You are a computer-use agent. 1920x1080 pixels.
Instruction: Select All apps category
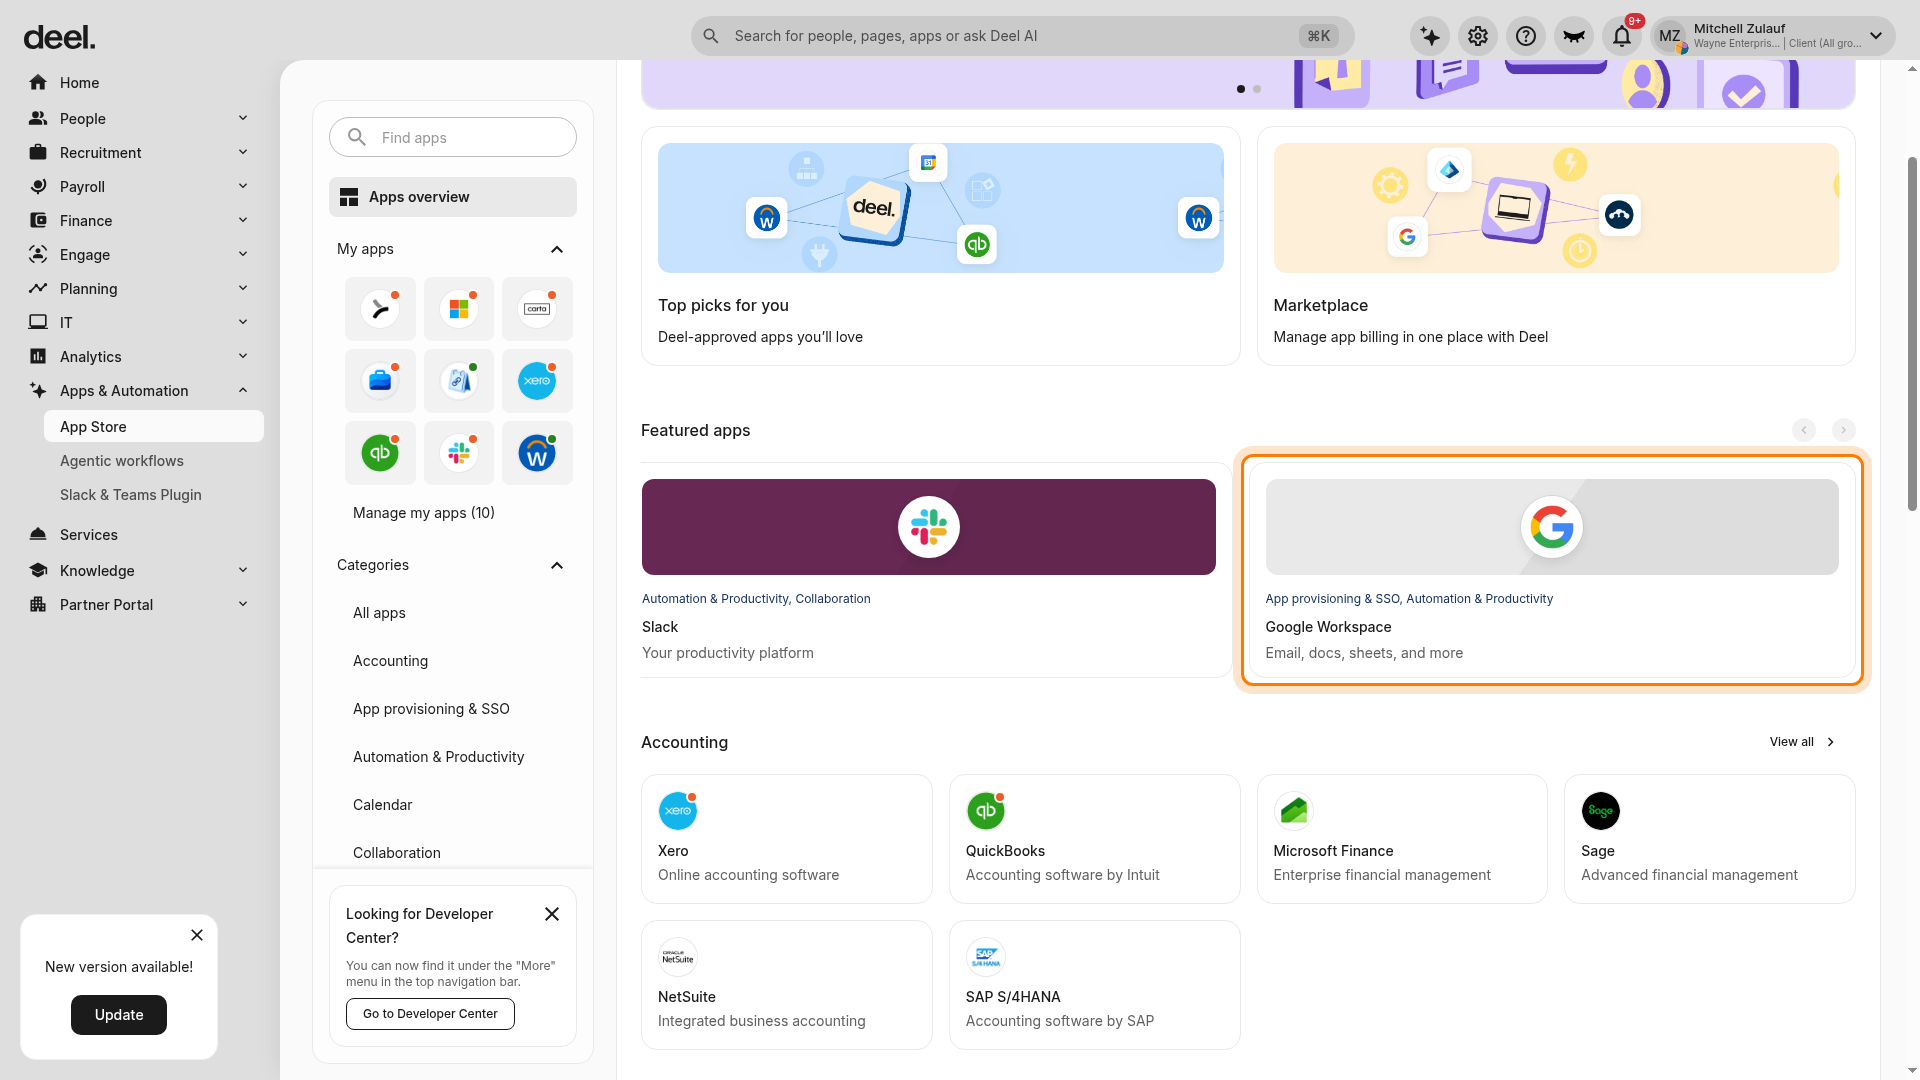(x=379, y=612)
